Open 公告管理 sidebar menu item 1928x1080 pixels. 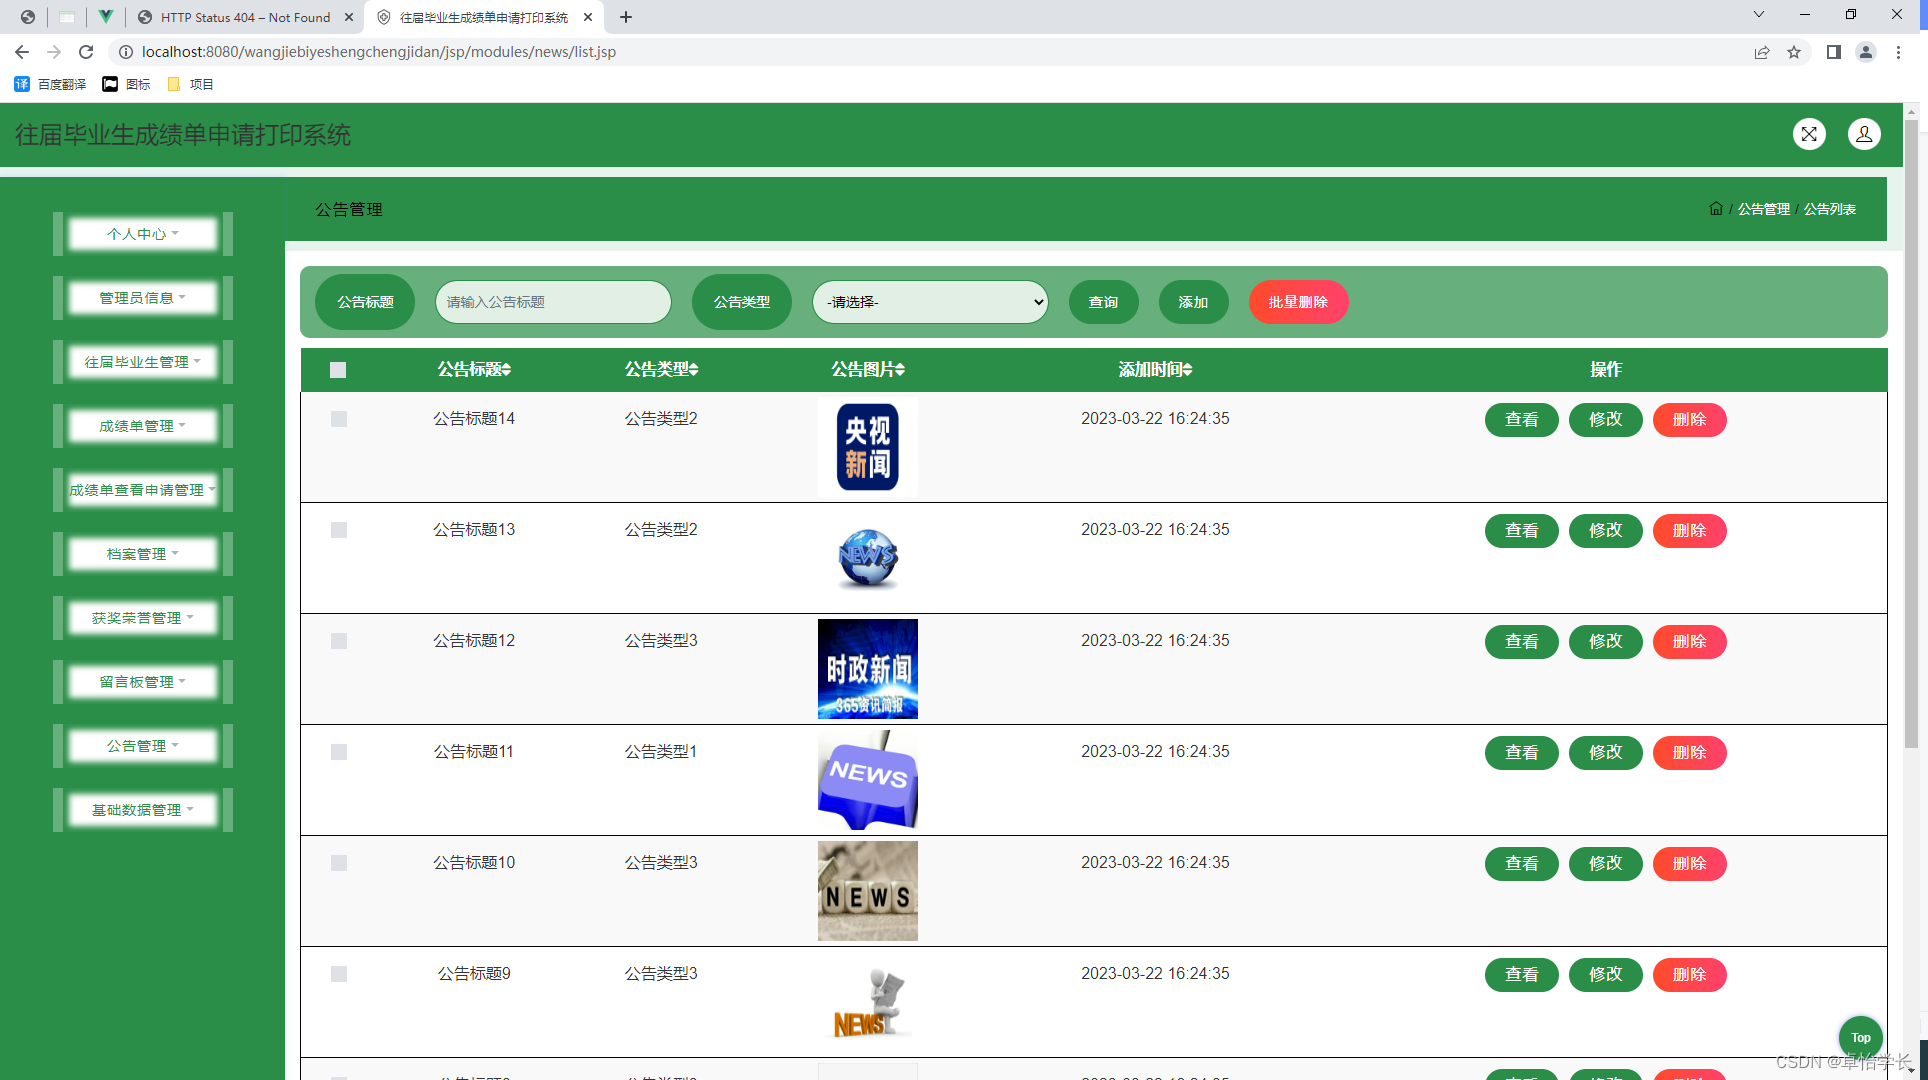click(x=143, y=746)
